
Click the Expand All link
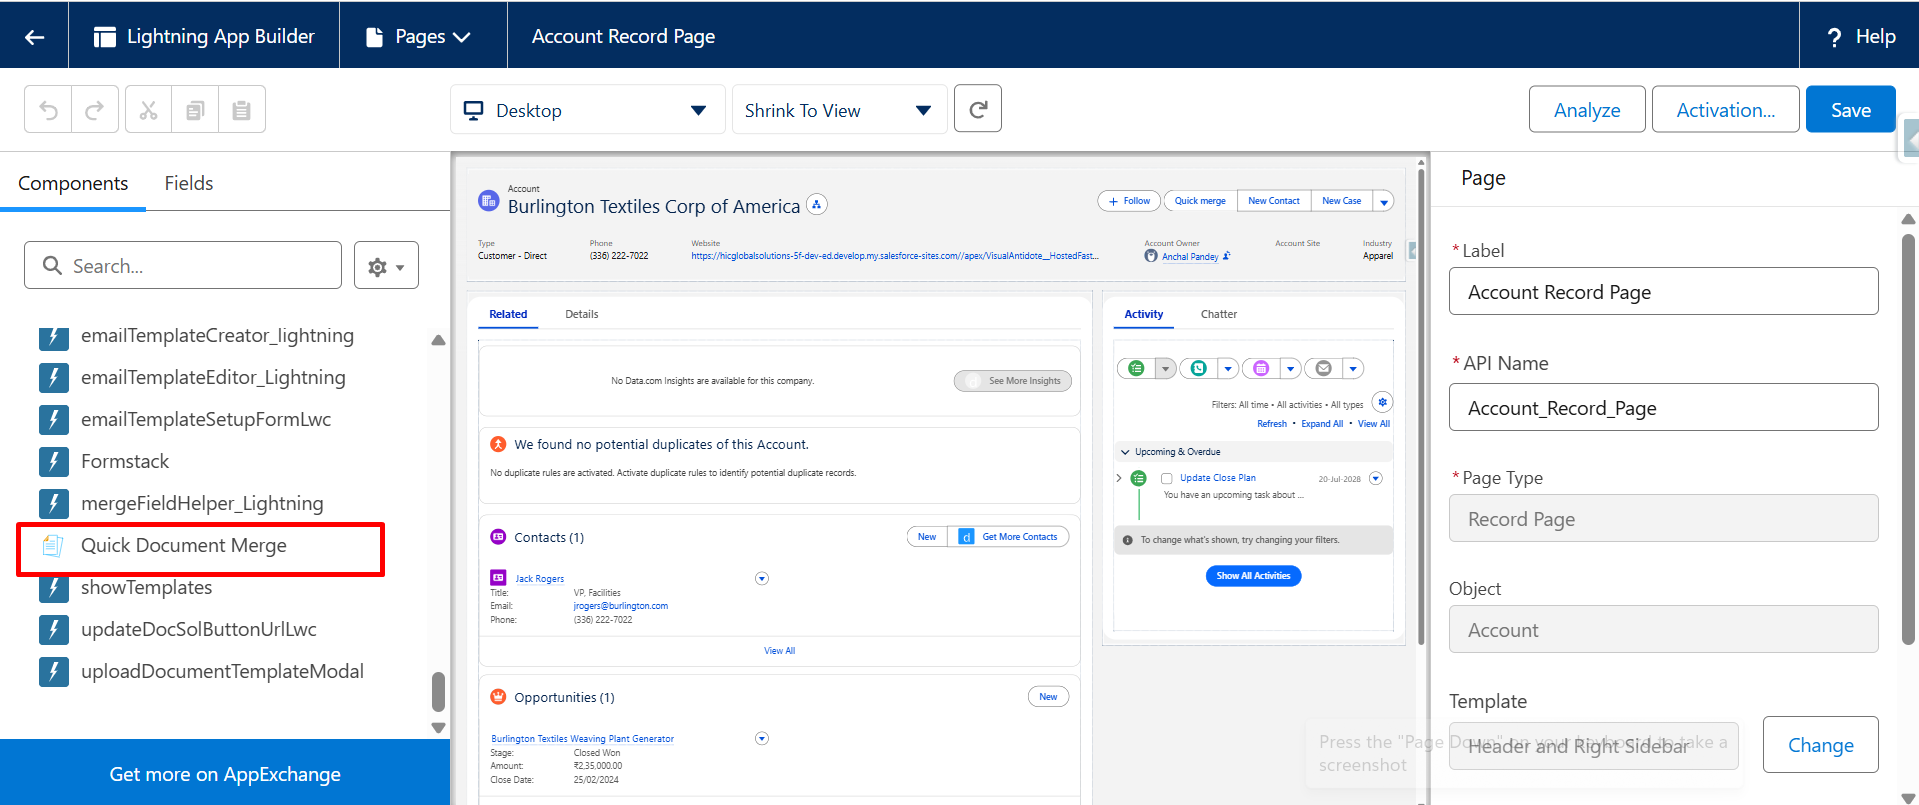1322,424
